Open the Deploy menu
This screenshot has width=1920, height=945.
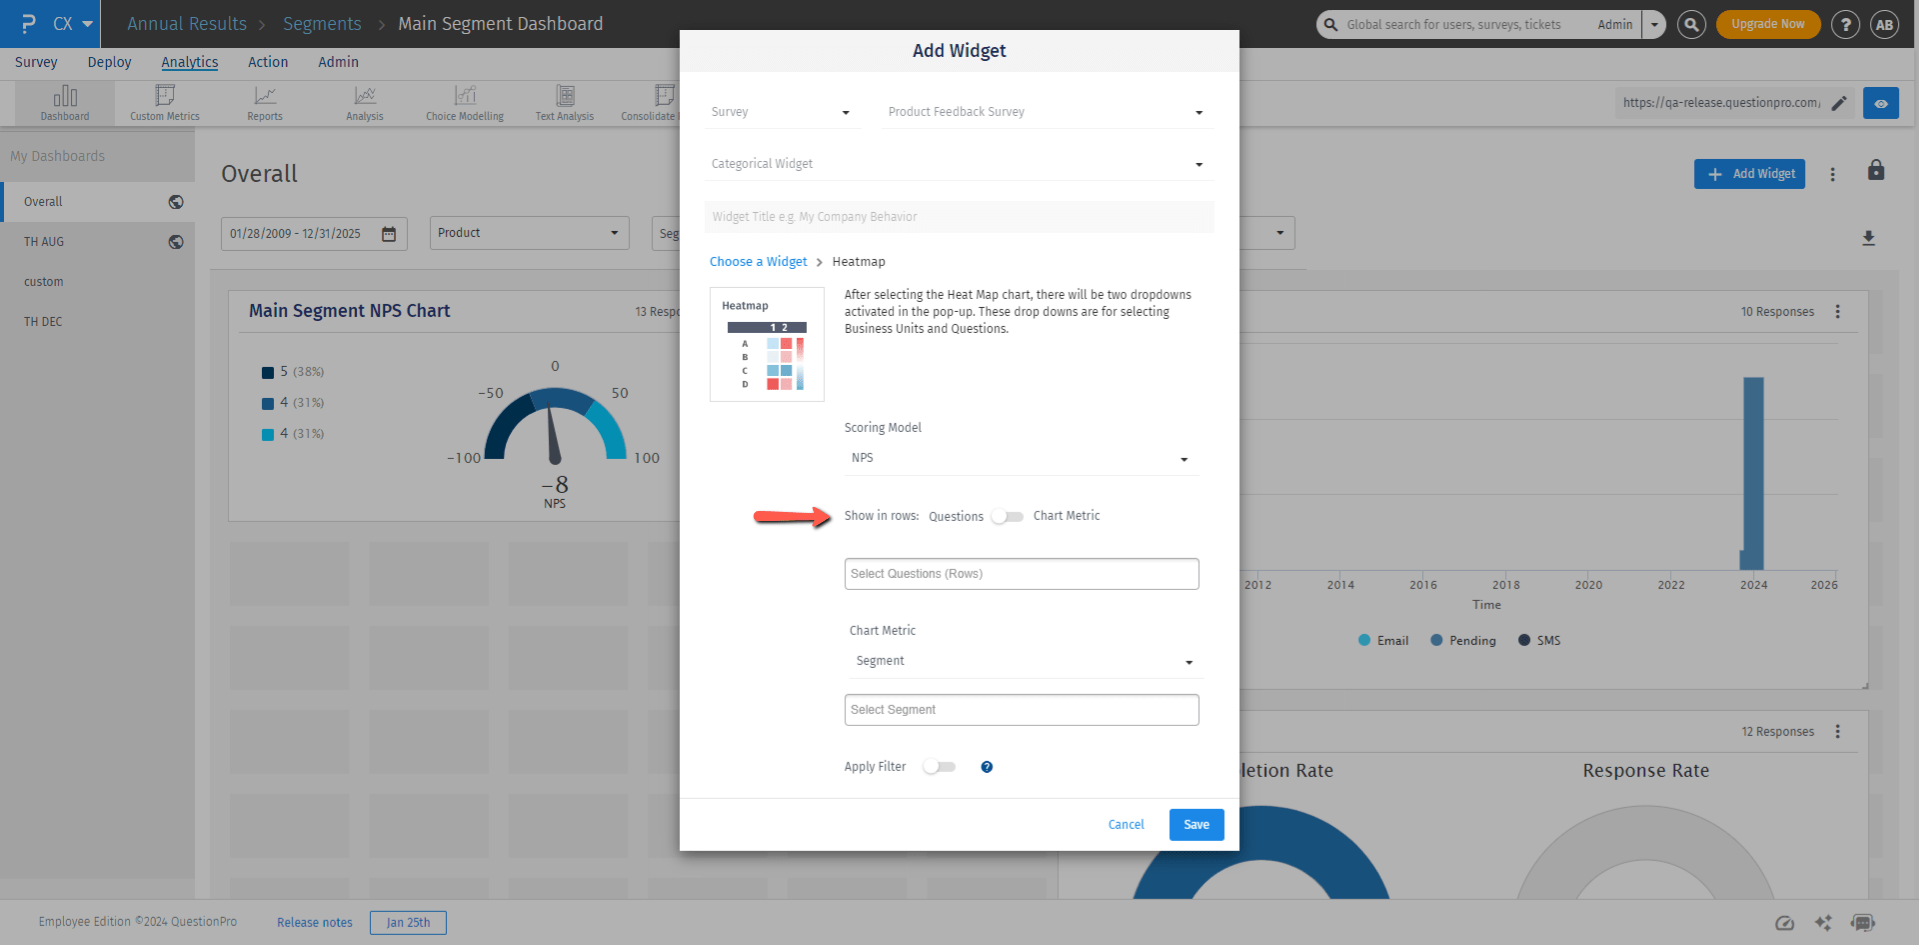click(x=109, y=62)
